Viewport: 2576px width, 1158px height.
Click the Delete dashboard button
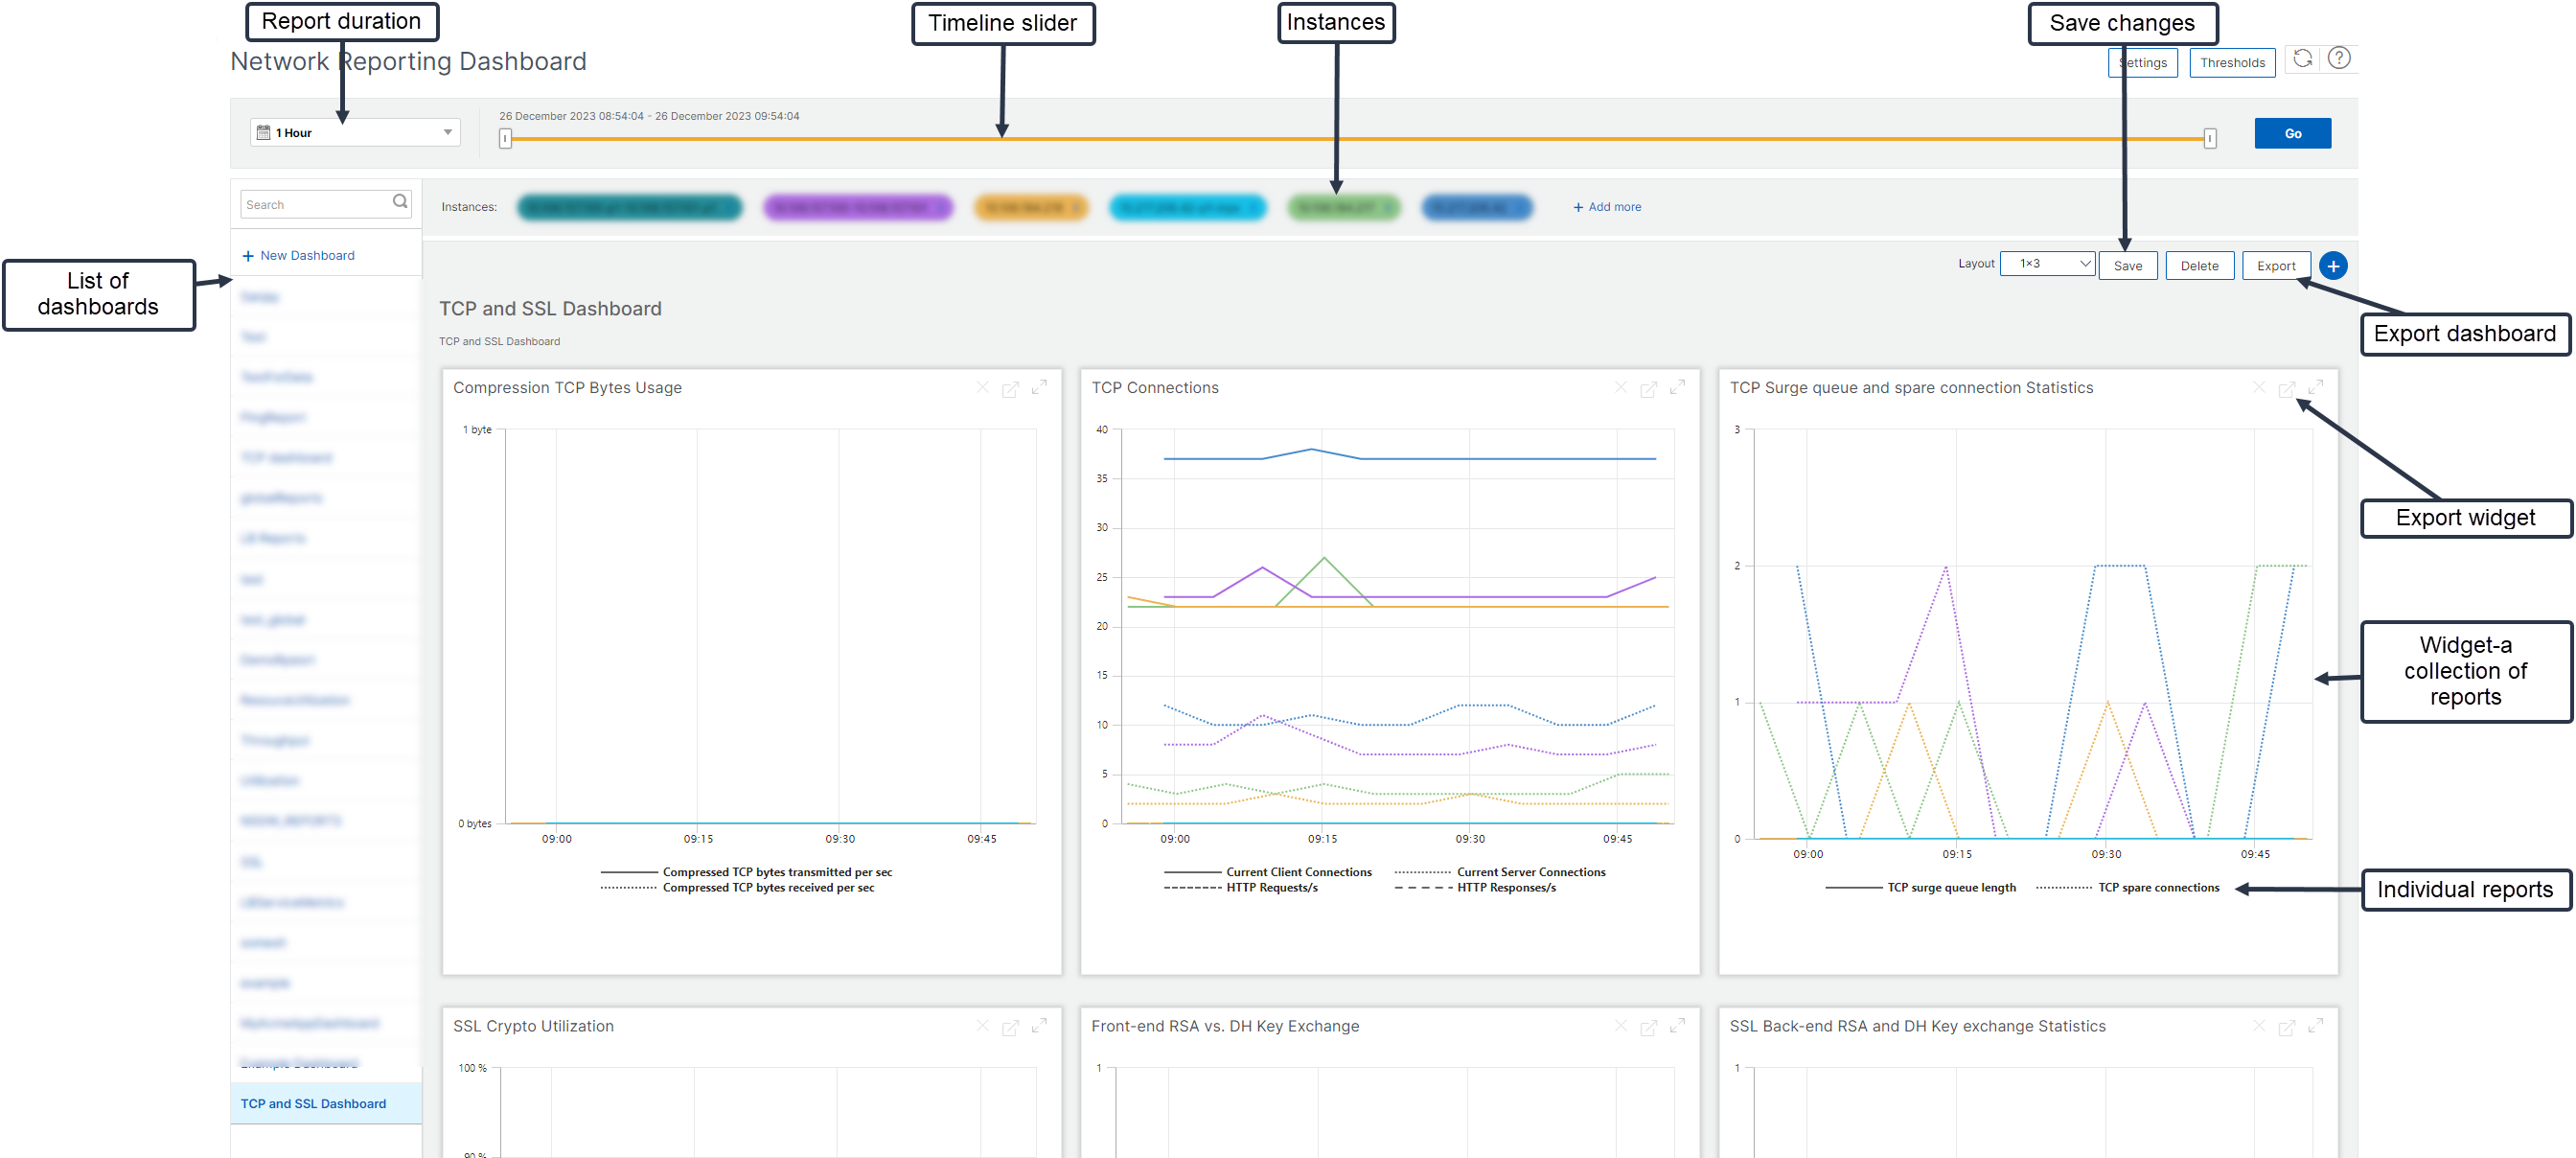pyautogui.click(x=2199, y=266)
